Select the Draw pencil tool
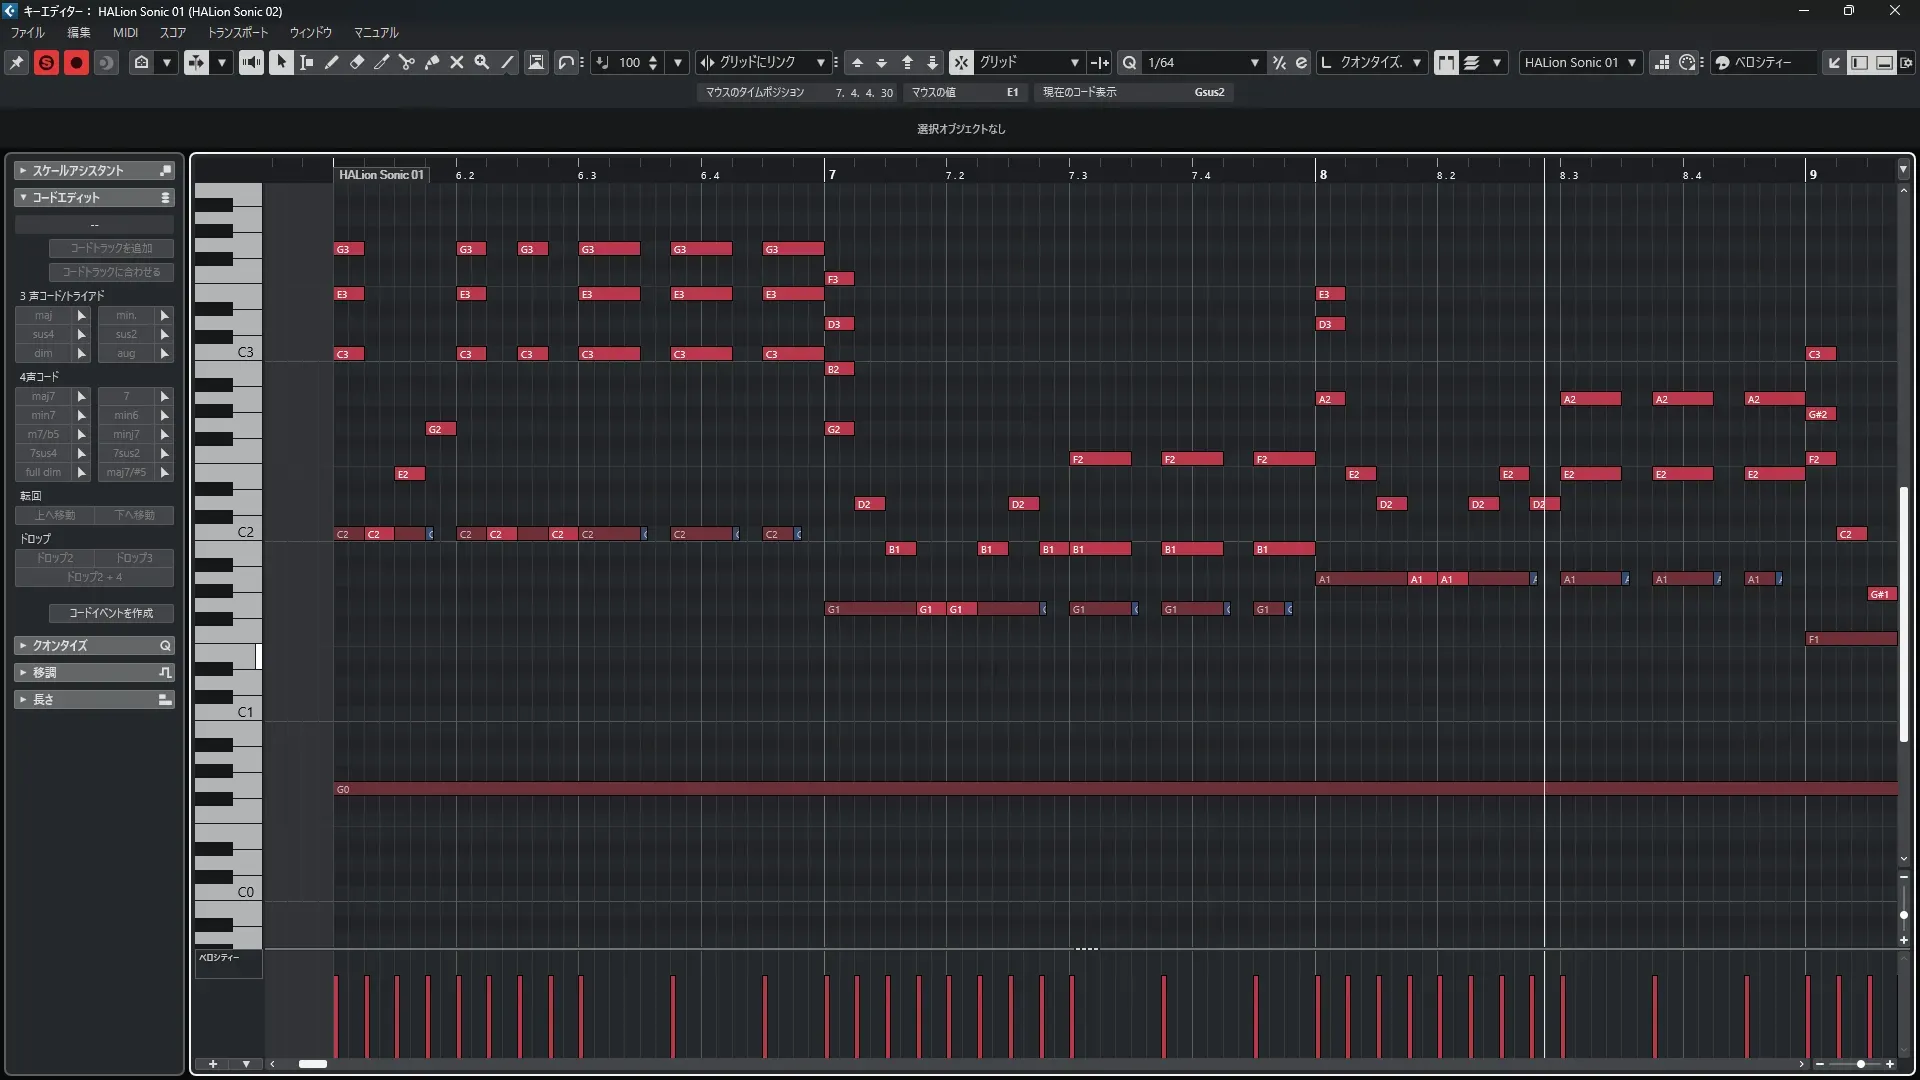The width and height of the screenshot is (1920, 1080). point(332,62)
